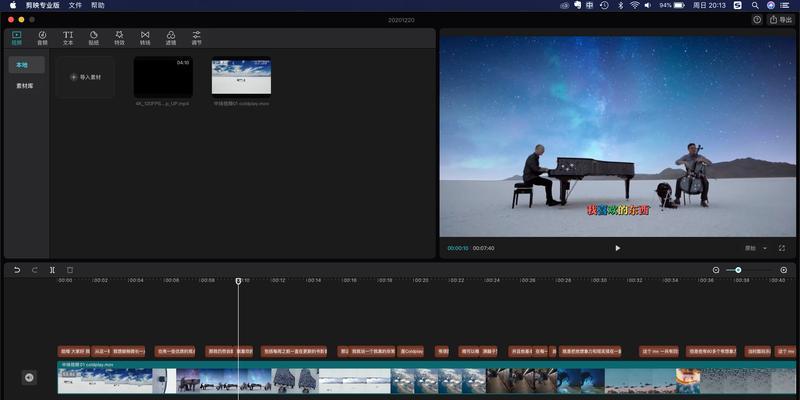Select the long subtitle clip beginning under the 00:28 ruler mark
This screenshot has width=800, height=400.
pyautogui.click(x=590, y=352)
